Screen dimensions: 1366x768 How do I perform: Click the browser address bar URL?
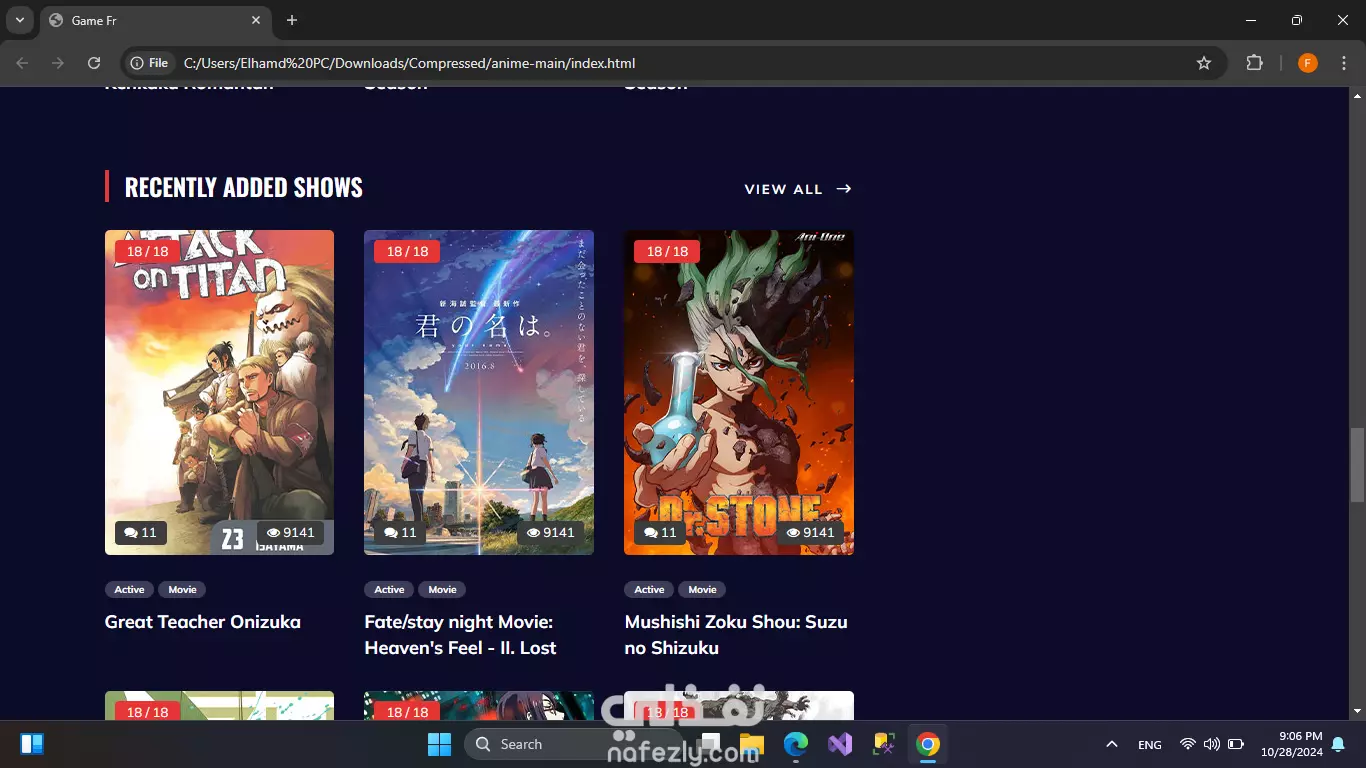point(409,63)
